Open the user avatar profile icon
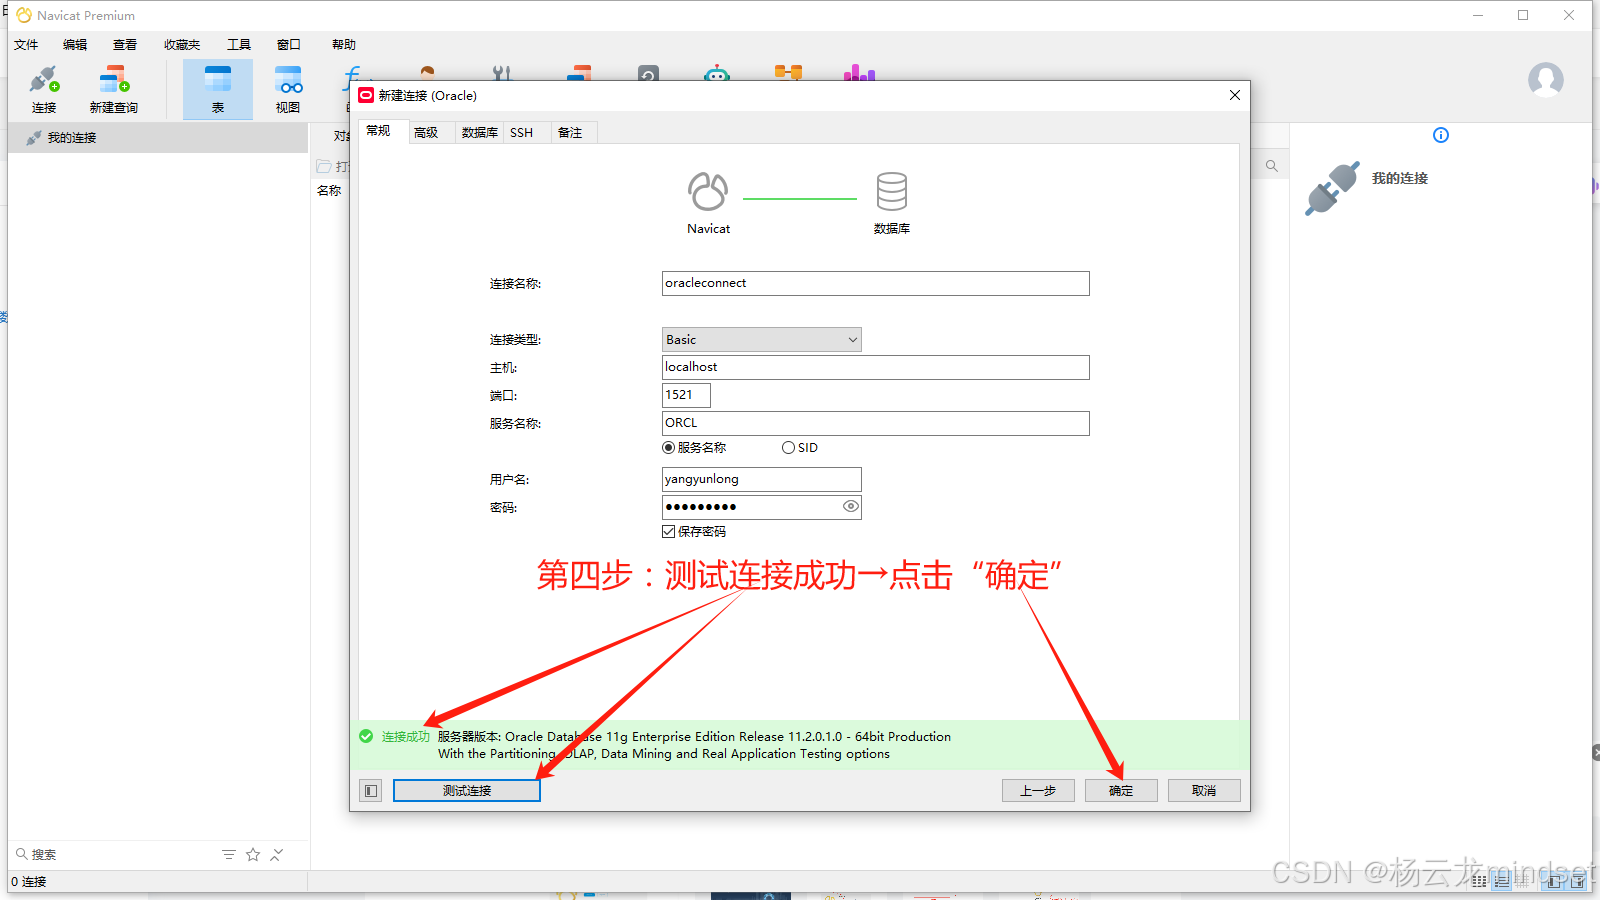This screenshot has height=900, width=1600. point(1546,79)
